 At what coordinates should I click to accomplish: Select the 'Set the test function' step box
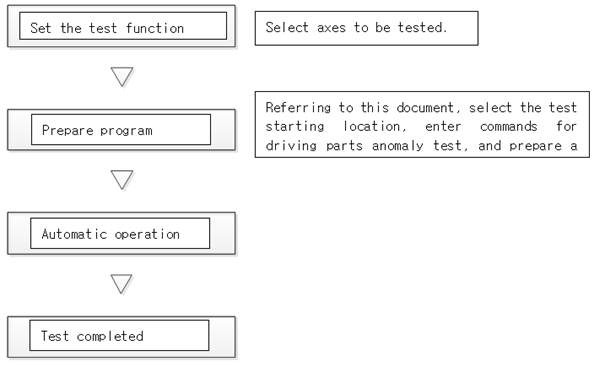122,26
